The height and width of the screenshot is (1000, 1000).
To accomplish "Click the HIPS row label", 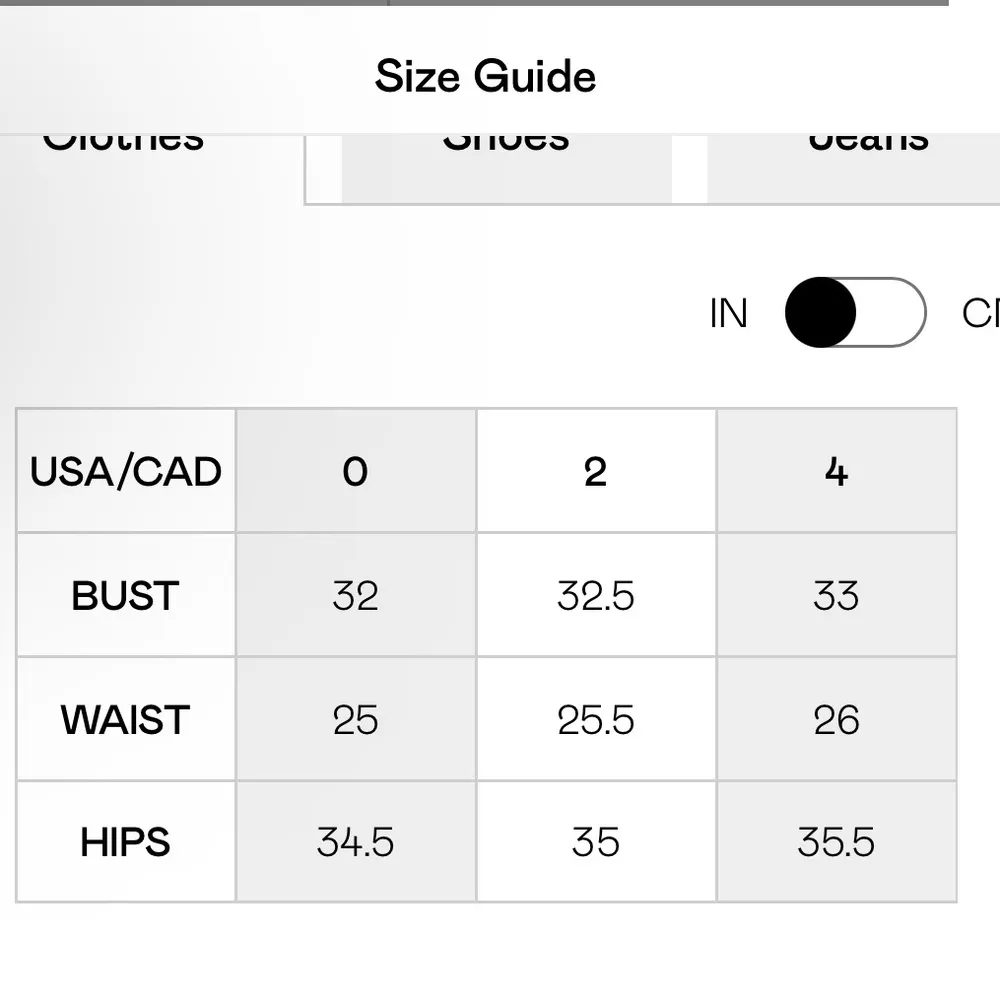I will point(126,843).
